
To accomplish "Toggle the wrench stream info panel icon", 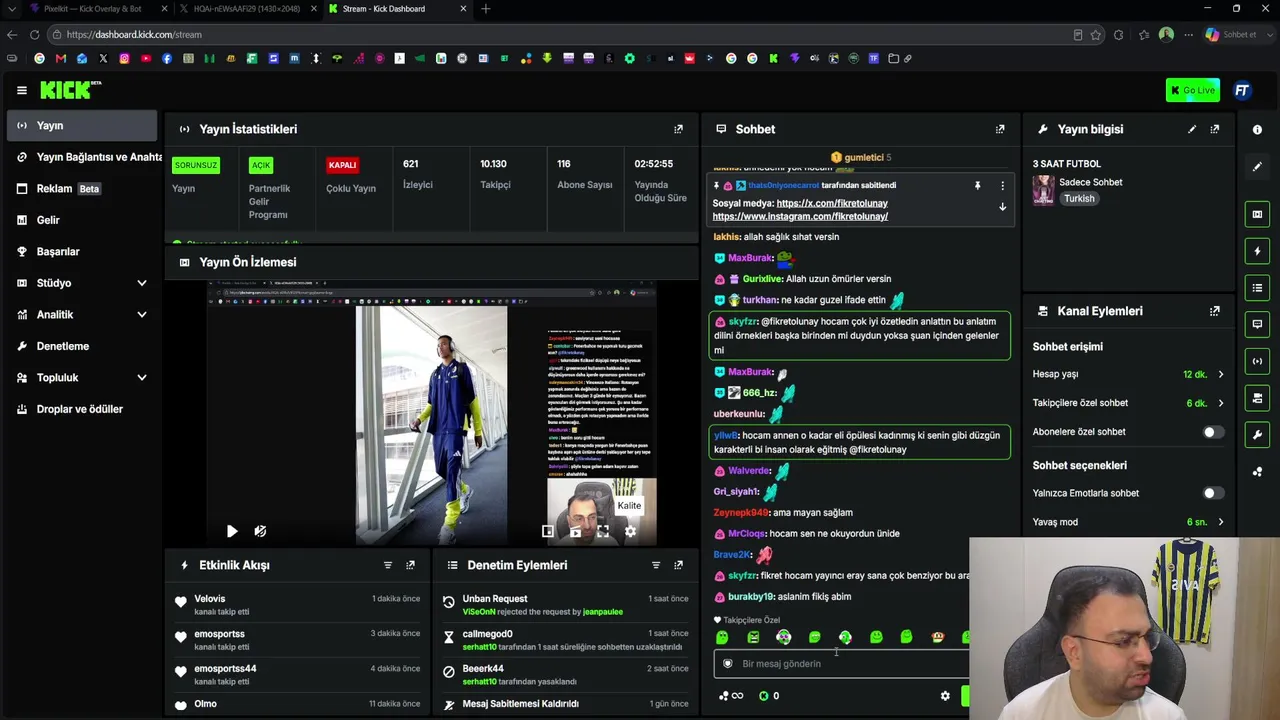I will 1257,435.
